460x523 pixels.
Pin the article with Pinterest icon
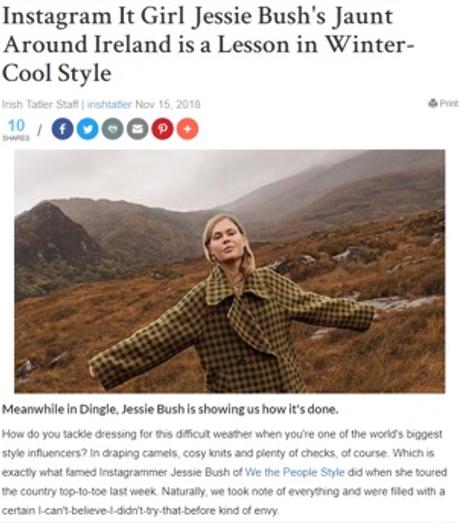pos(162,129)
